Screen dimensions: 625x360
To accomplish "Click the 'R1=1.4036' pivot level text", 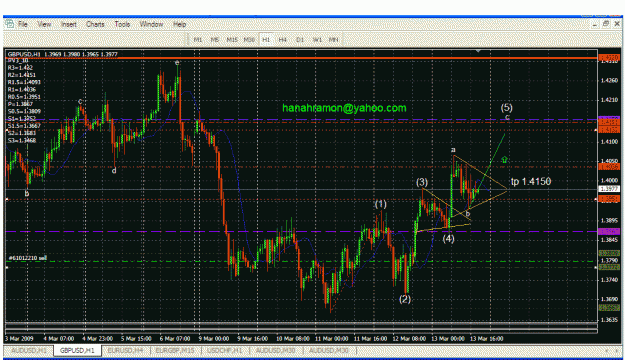I will click(22, 90).
